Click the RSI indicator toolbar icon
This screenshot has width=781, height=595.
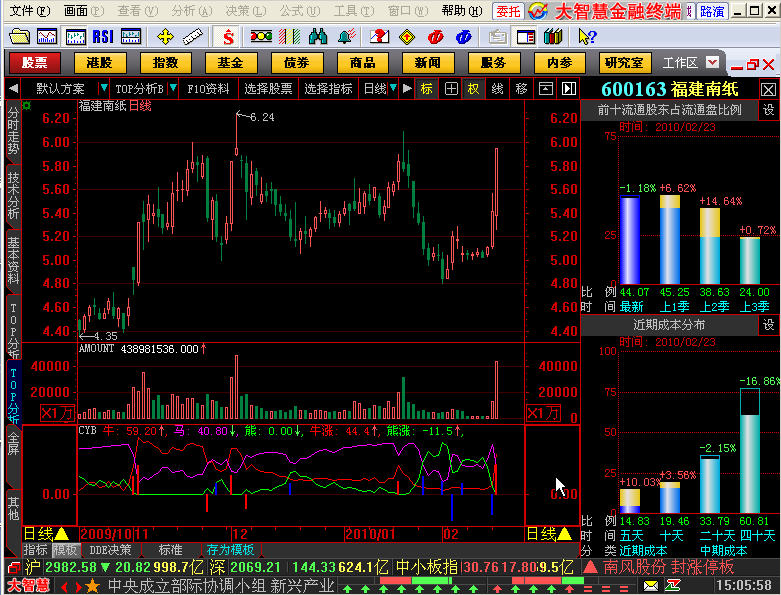point(102,37)
